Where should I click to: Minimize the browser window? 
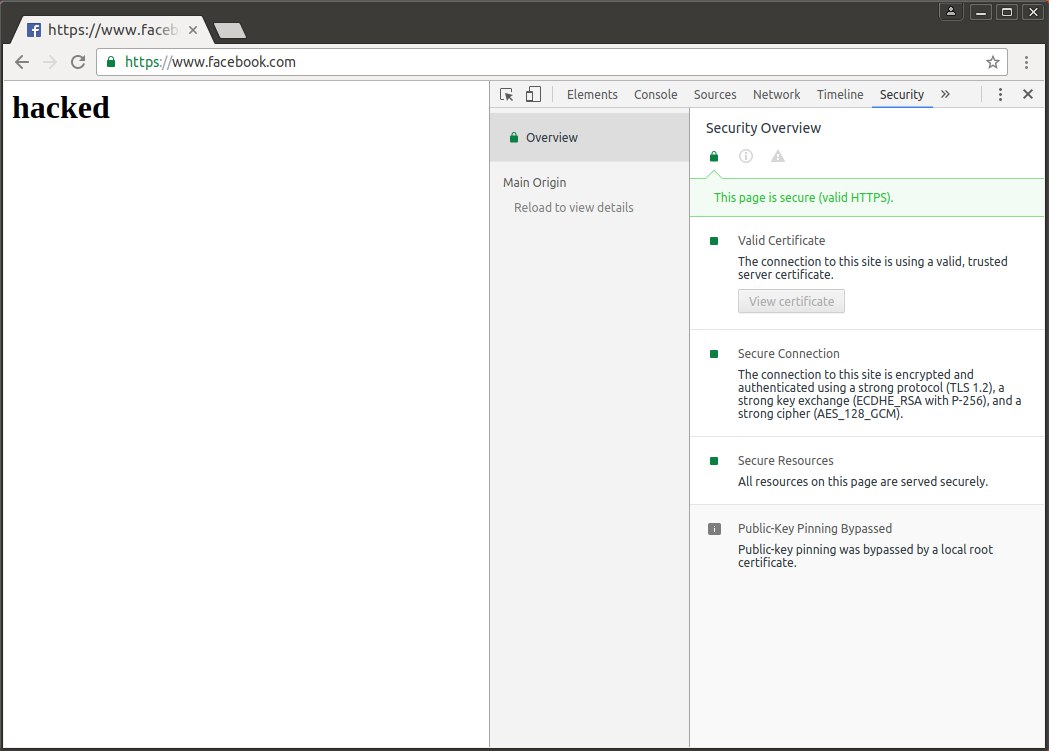point(981,11)
